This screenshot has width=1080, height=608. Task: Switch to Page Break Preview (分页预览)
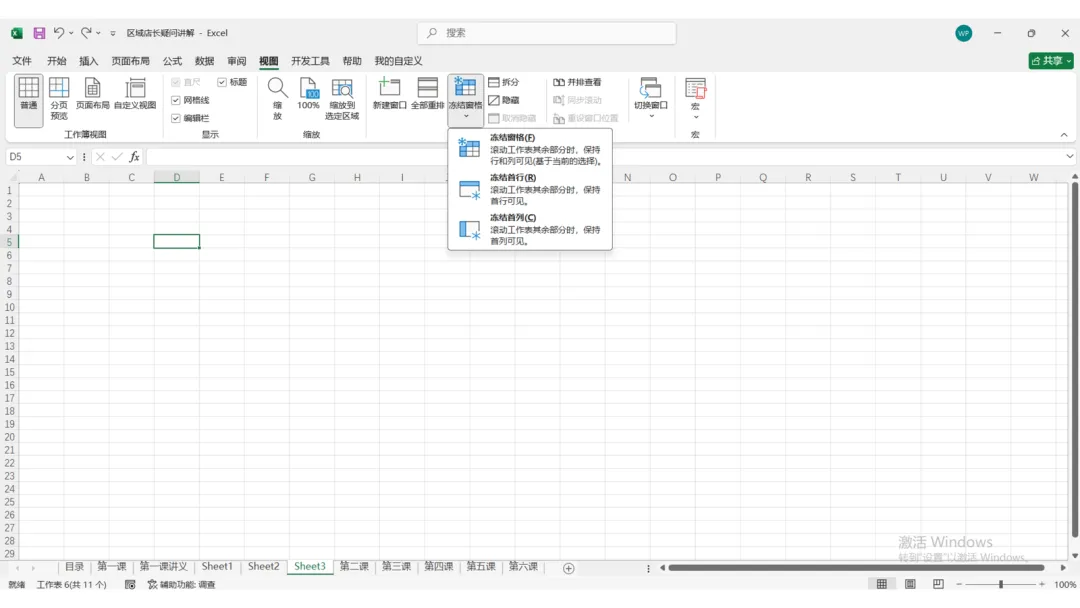(x=59, y=100)
